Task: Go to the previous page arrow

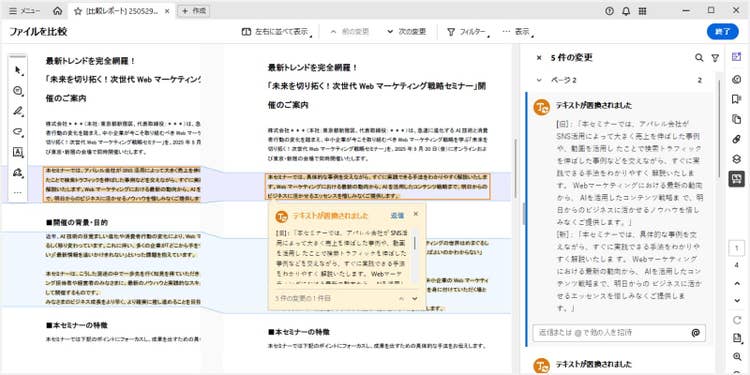Action: [x=737, y=284]
